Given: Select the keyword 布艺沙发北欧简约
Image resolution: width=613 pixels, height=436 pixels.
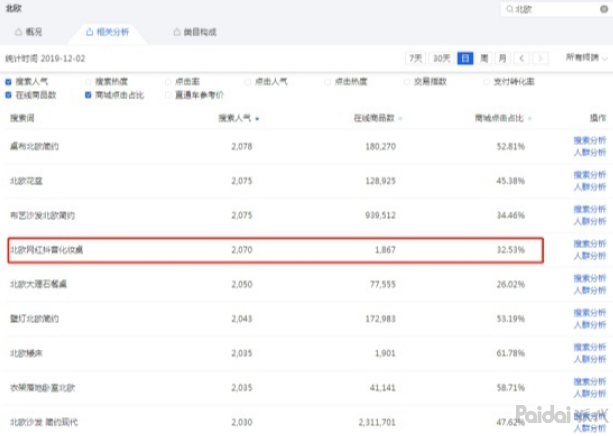Looking at the screenshot, I should click(43, 215).
